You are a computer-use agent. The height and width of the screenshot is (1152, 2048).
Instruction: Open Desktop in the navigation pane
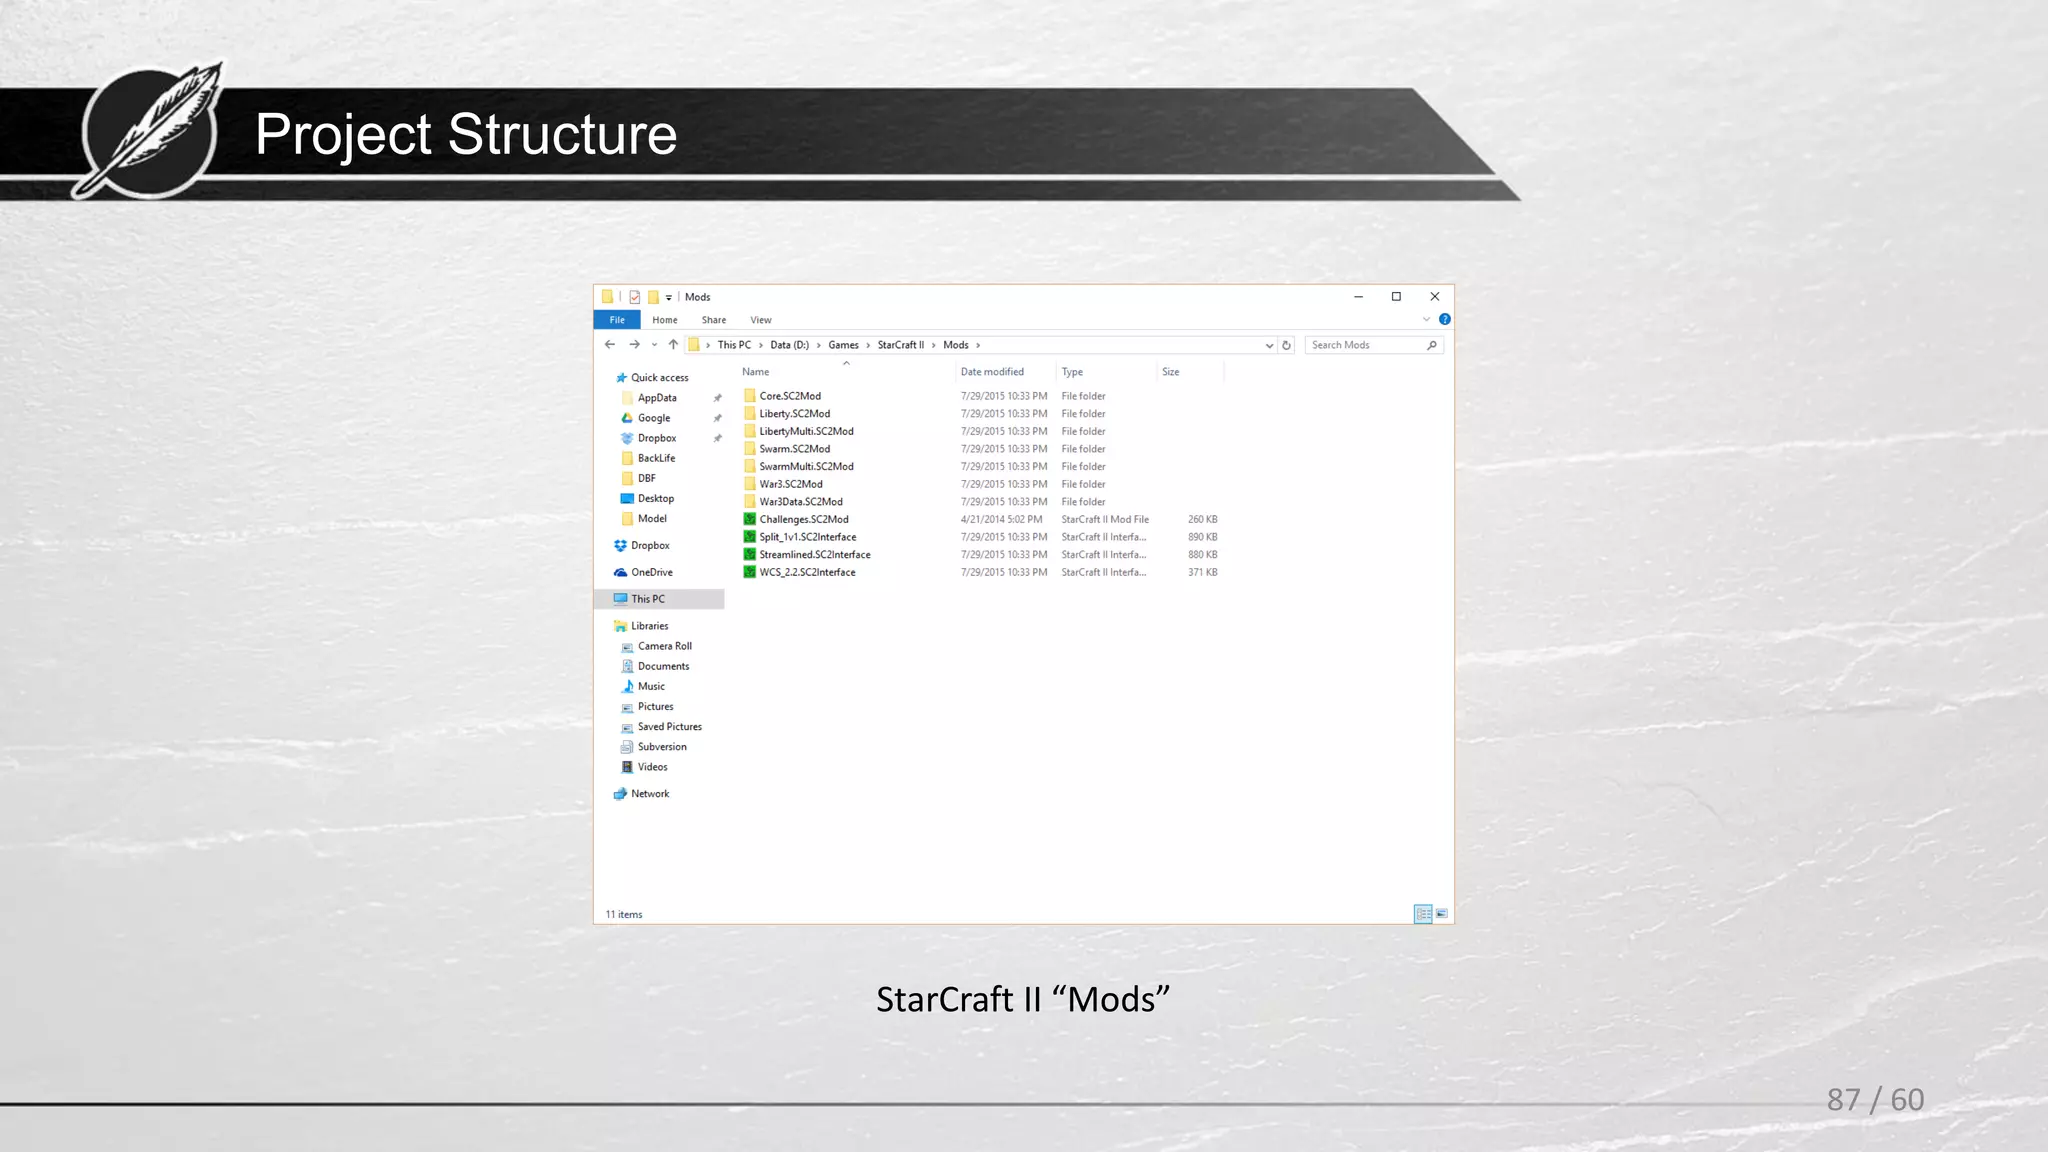[656, 498]
